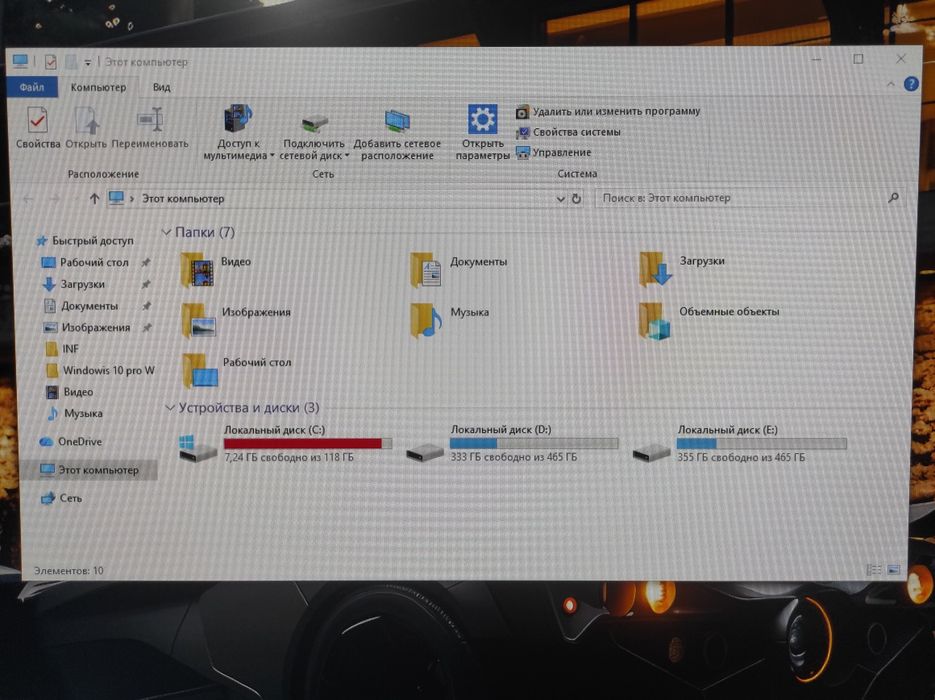Select the Документы folder icon

pos(426,270)
